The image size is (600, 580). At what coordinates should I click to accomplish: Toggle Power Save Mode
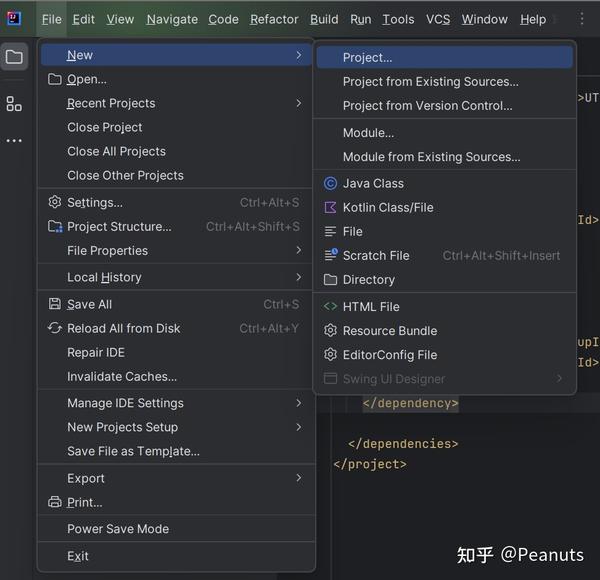[x=118, y=529]
